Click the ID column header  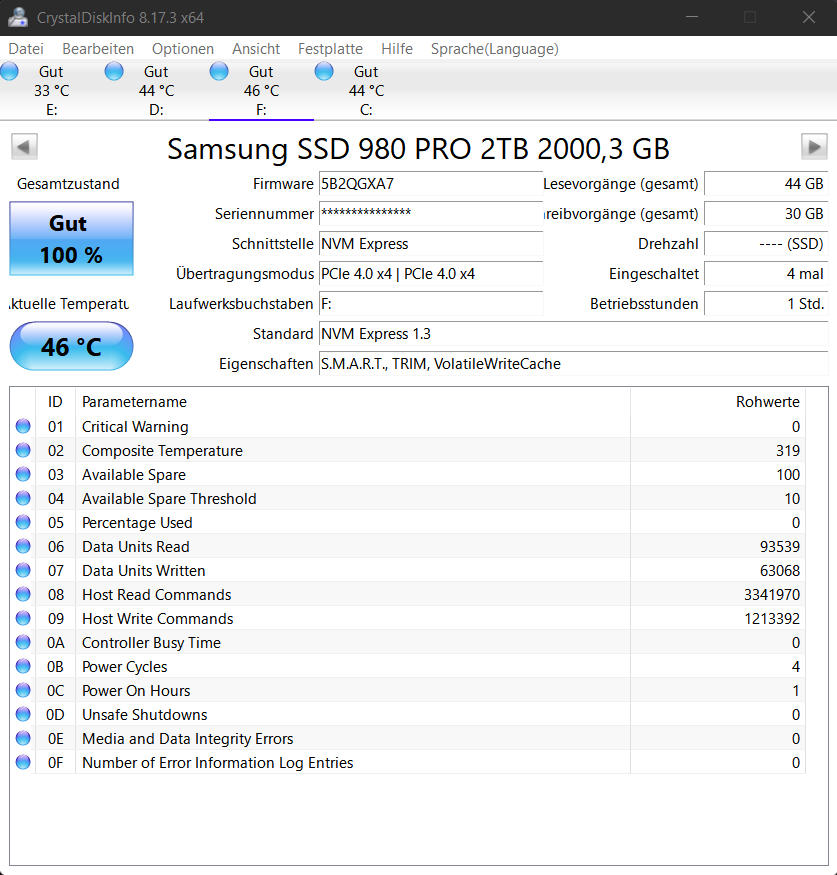tap(55, 402)
